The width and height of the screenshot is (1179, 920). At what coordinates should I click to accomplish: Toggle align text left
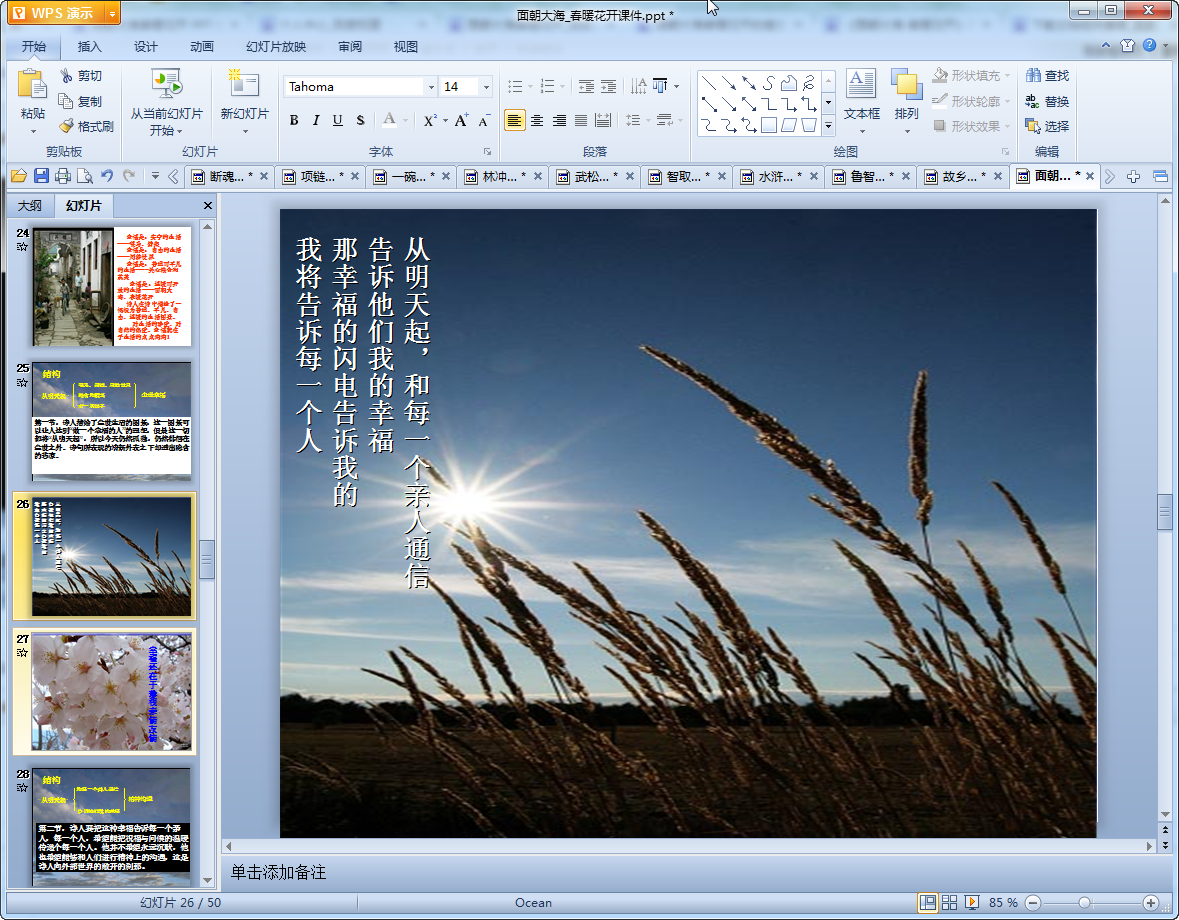[x=514, y=120]
